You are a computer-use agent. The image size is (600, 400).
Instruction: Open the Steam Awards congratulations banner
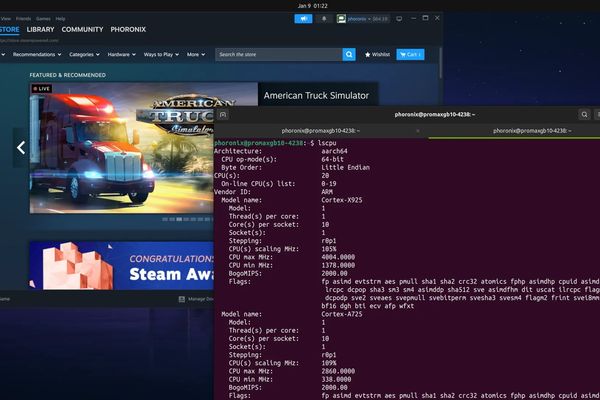(x=122, y=265)
